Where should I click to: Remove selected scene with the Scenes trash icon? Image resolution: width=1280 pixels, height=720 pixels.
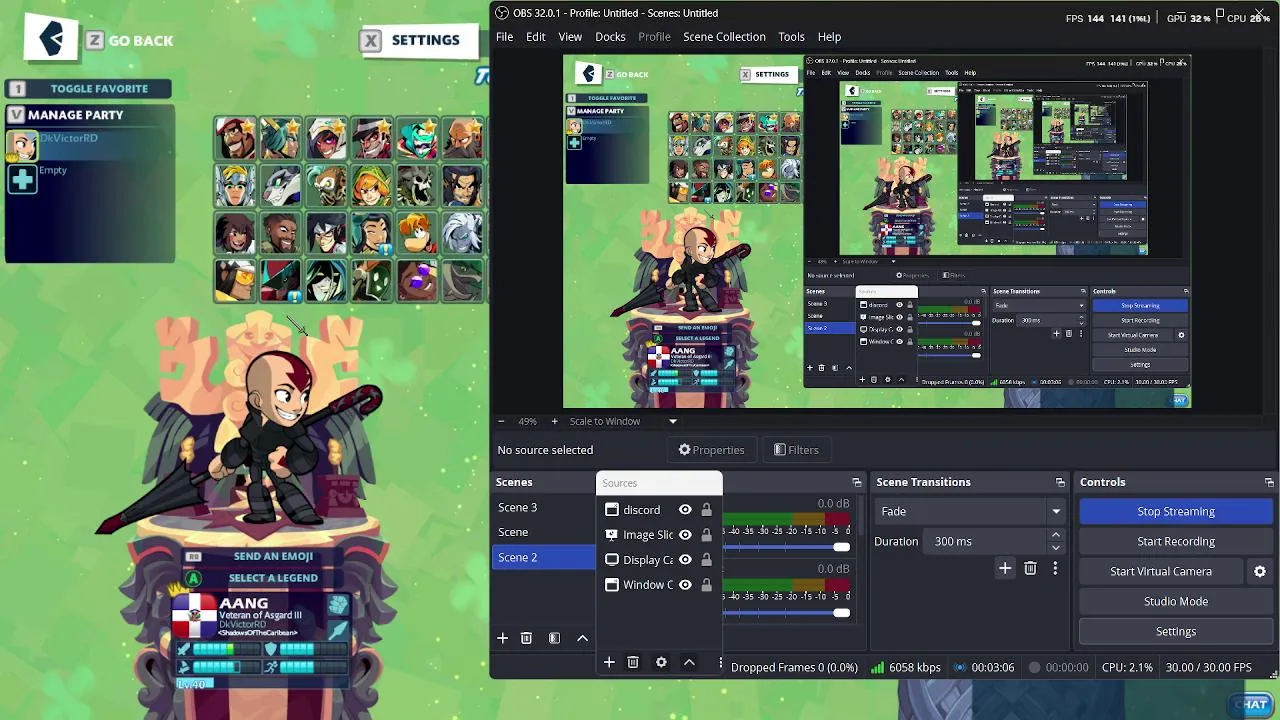tap(526, 638)
